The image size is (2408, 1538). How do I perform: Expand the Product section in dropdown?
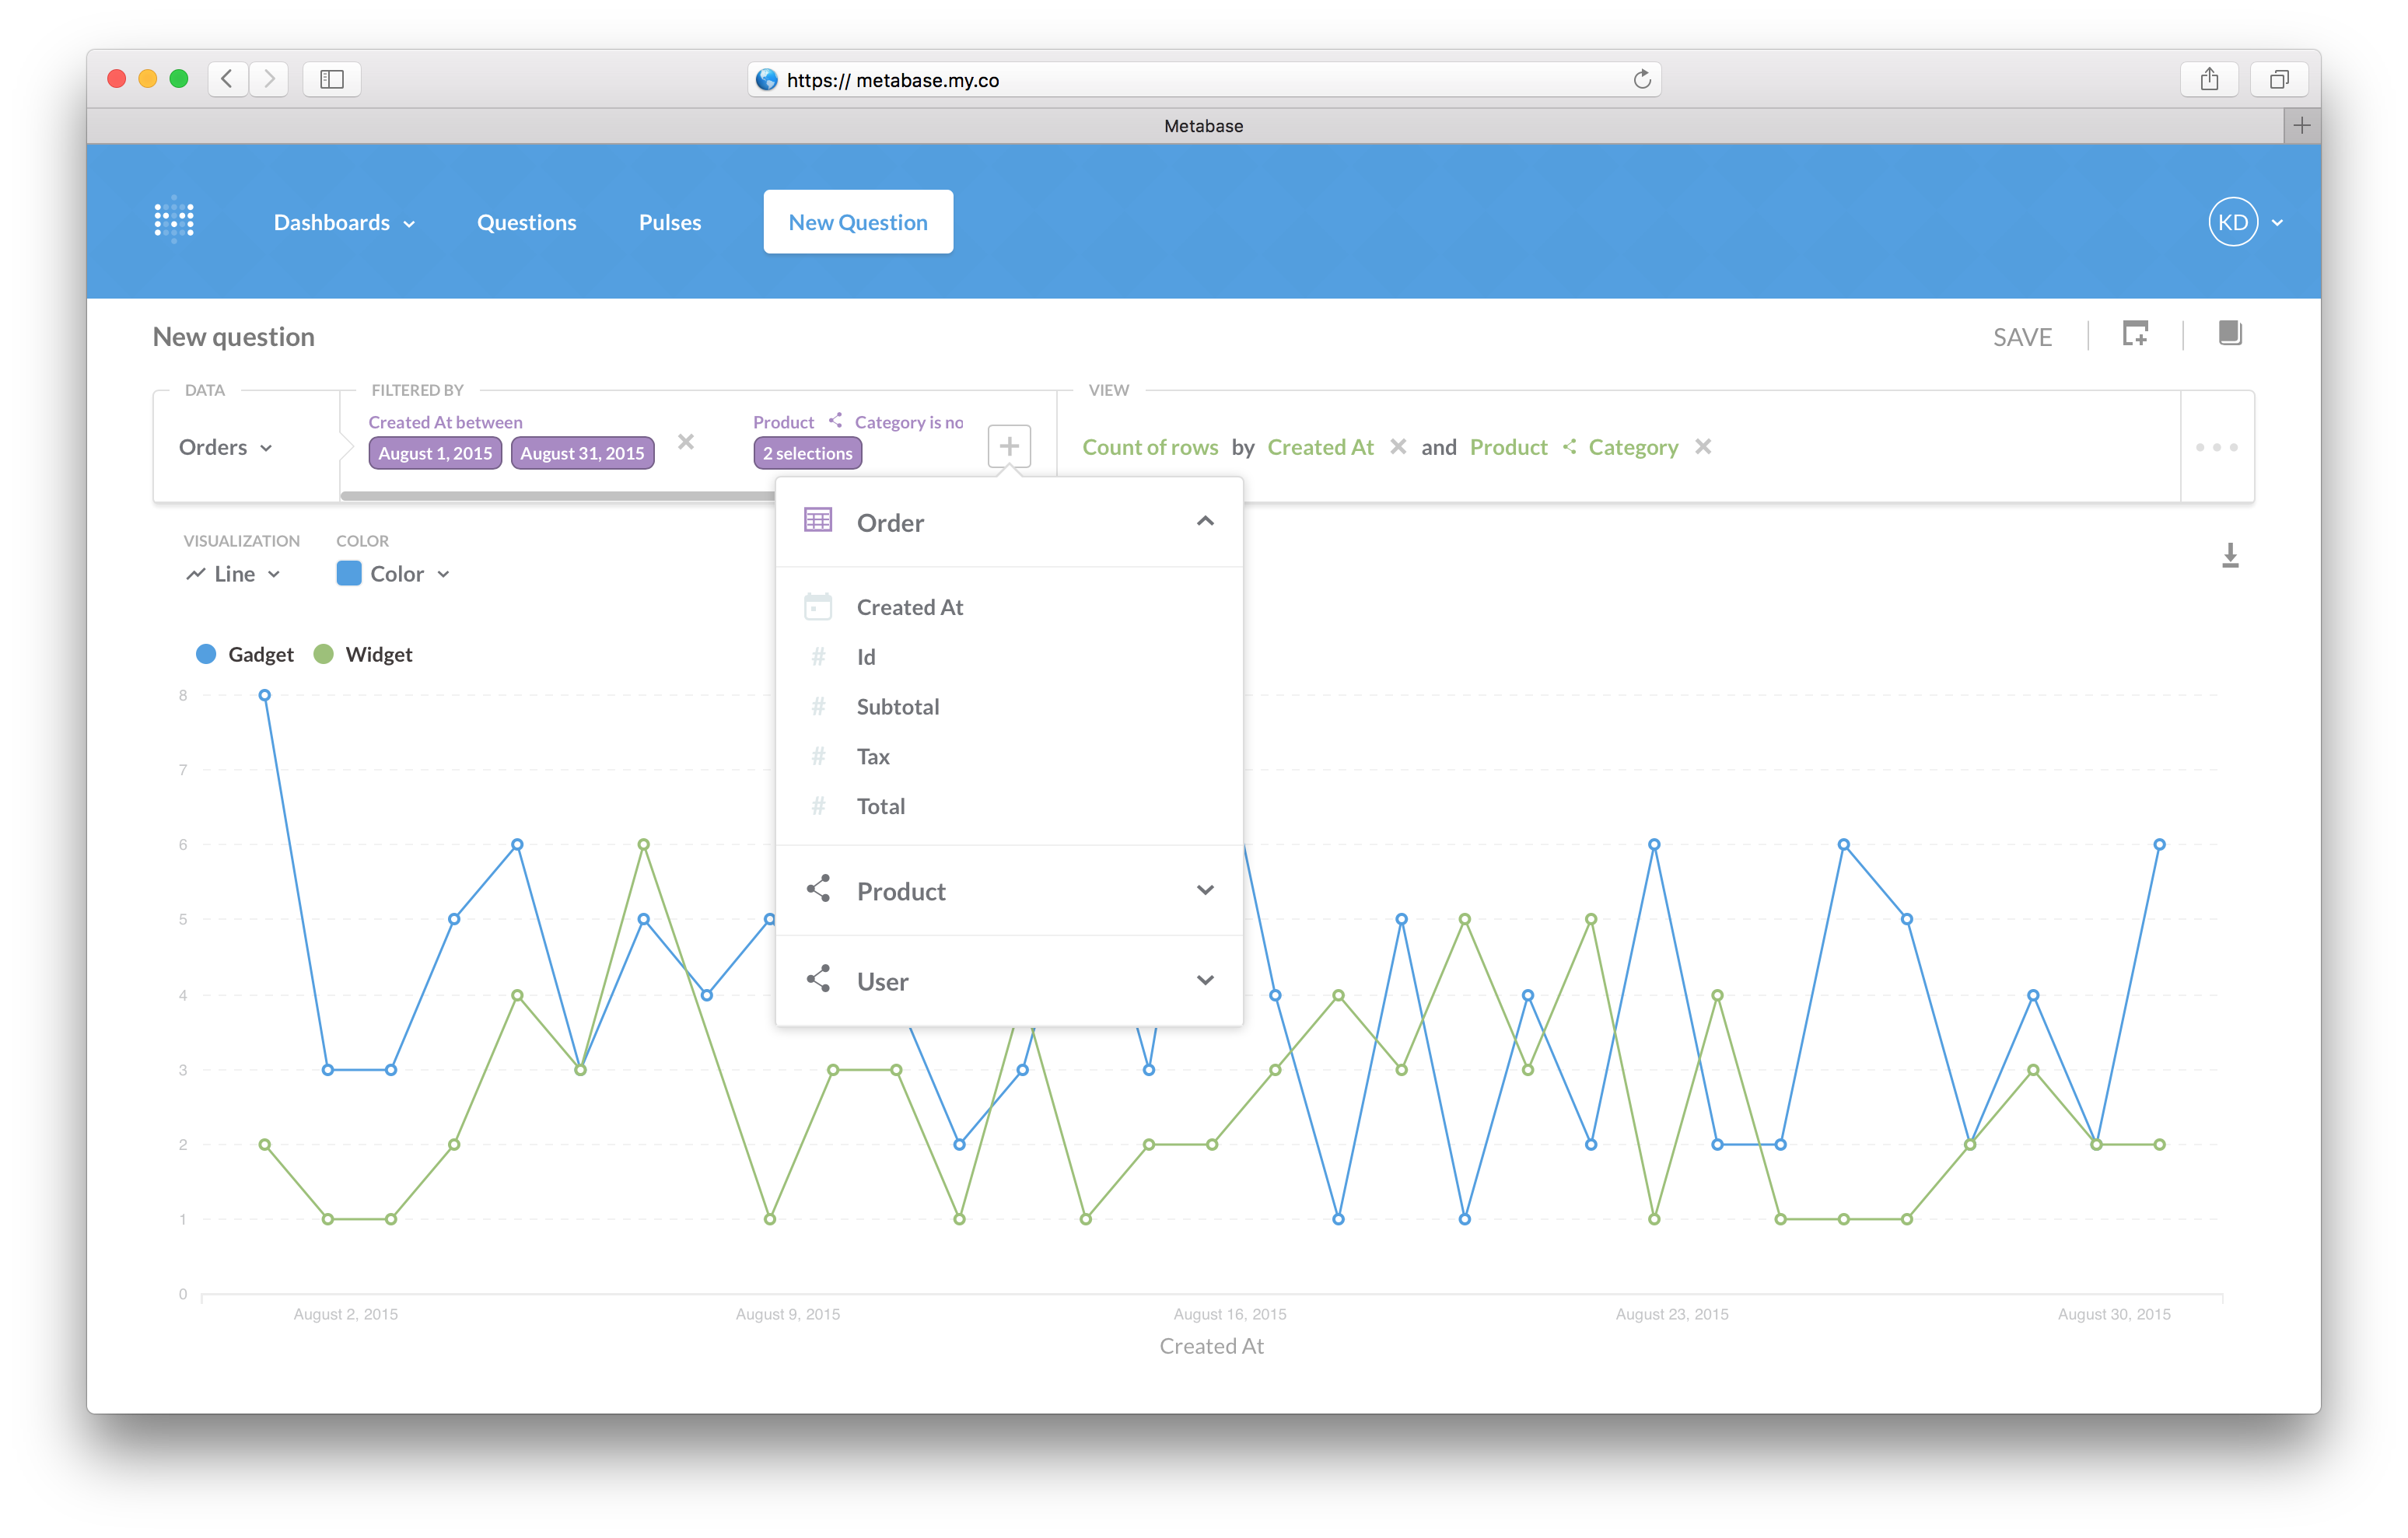tap(1204, 887)
